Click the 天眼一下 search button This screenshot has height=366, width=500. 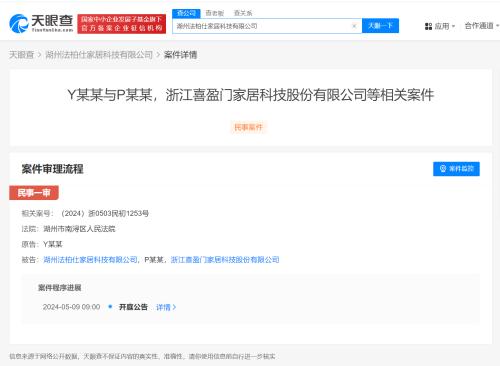pos(380,26)
